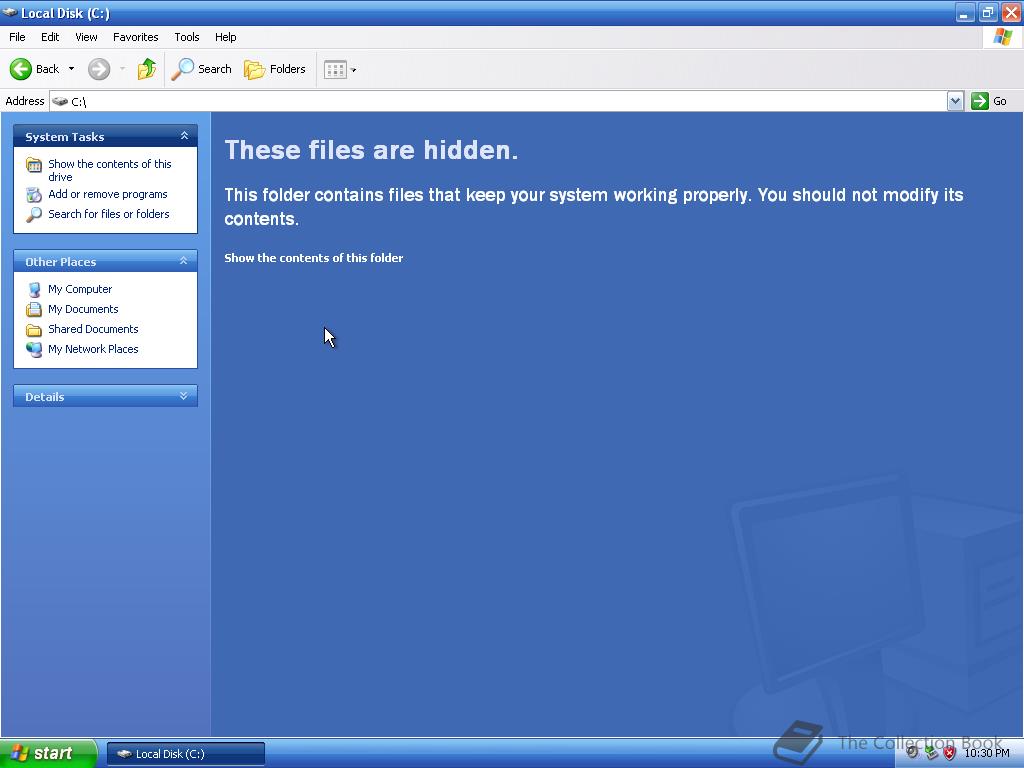1024x768 pixels.
Task: Click Add or remove programs link
Action: coord(108,194)
